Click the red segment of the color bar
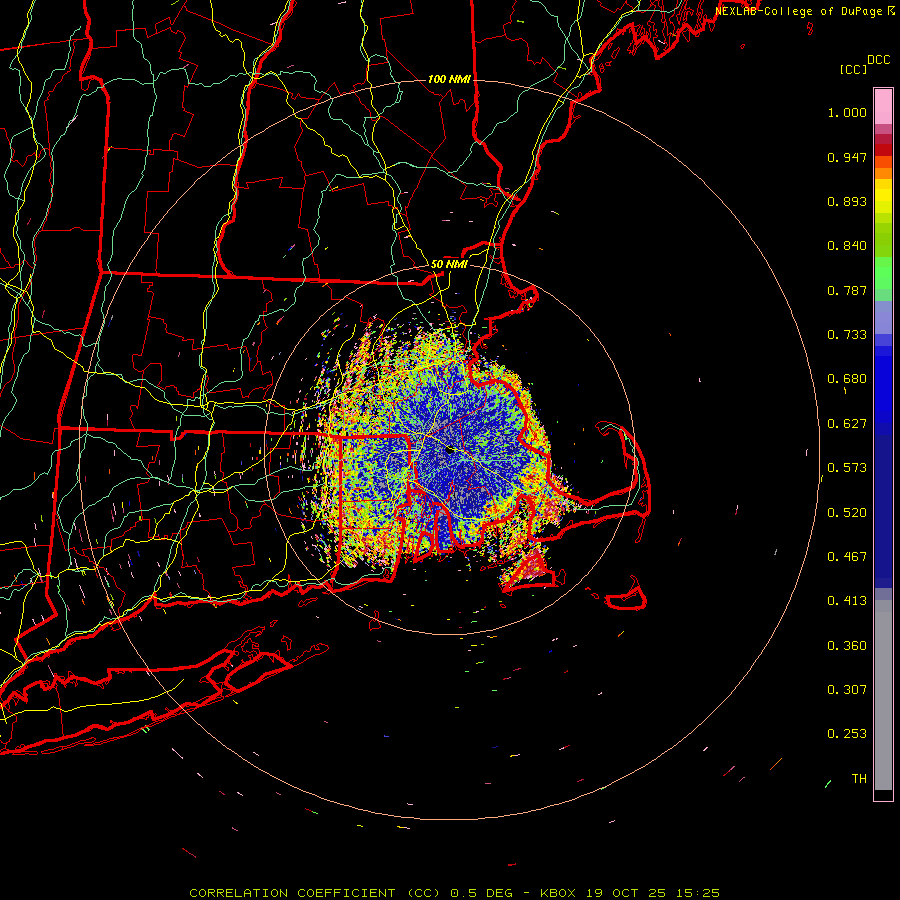The width and height of the screenshot is (900, 900). click(x=883, y=150)
